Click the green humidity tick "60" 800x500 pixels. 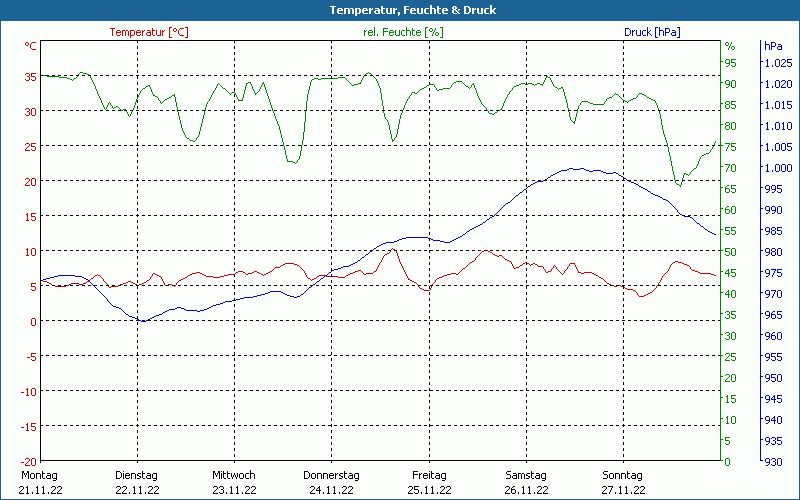731,210
